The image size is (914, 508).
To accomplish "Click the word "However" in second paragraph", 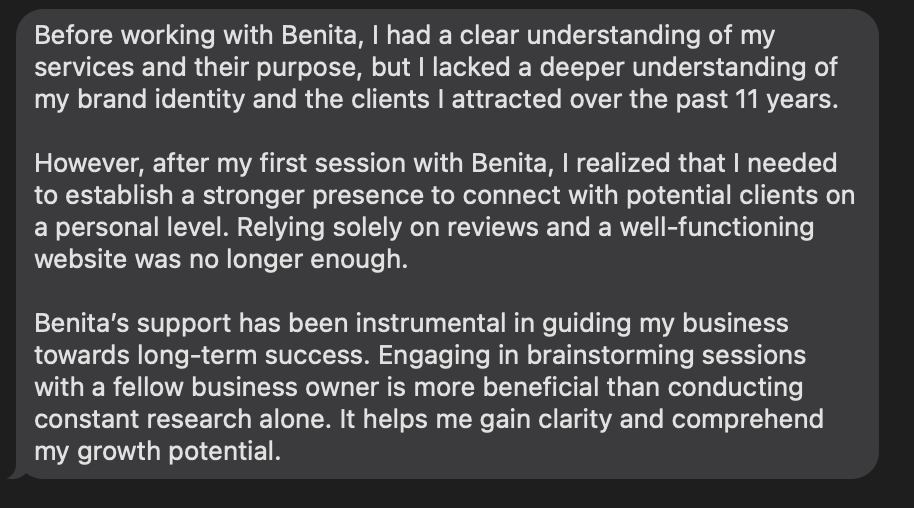I will click(x=89, y=163).
